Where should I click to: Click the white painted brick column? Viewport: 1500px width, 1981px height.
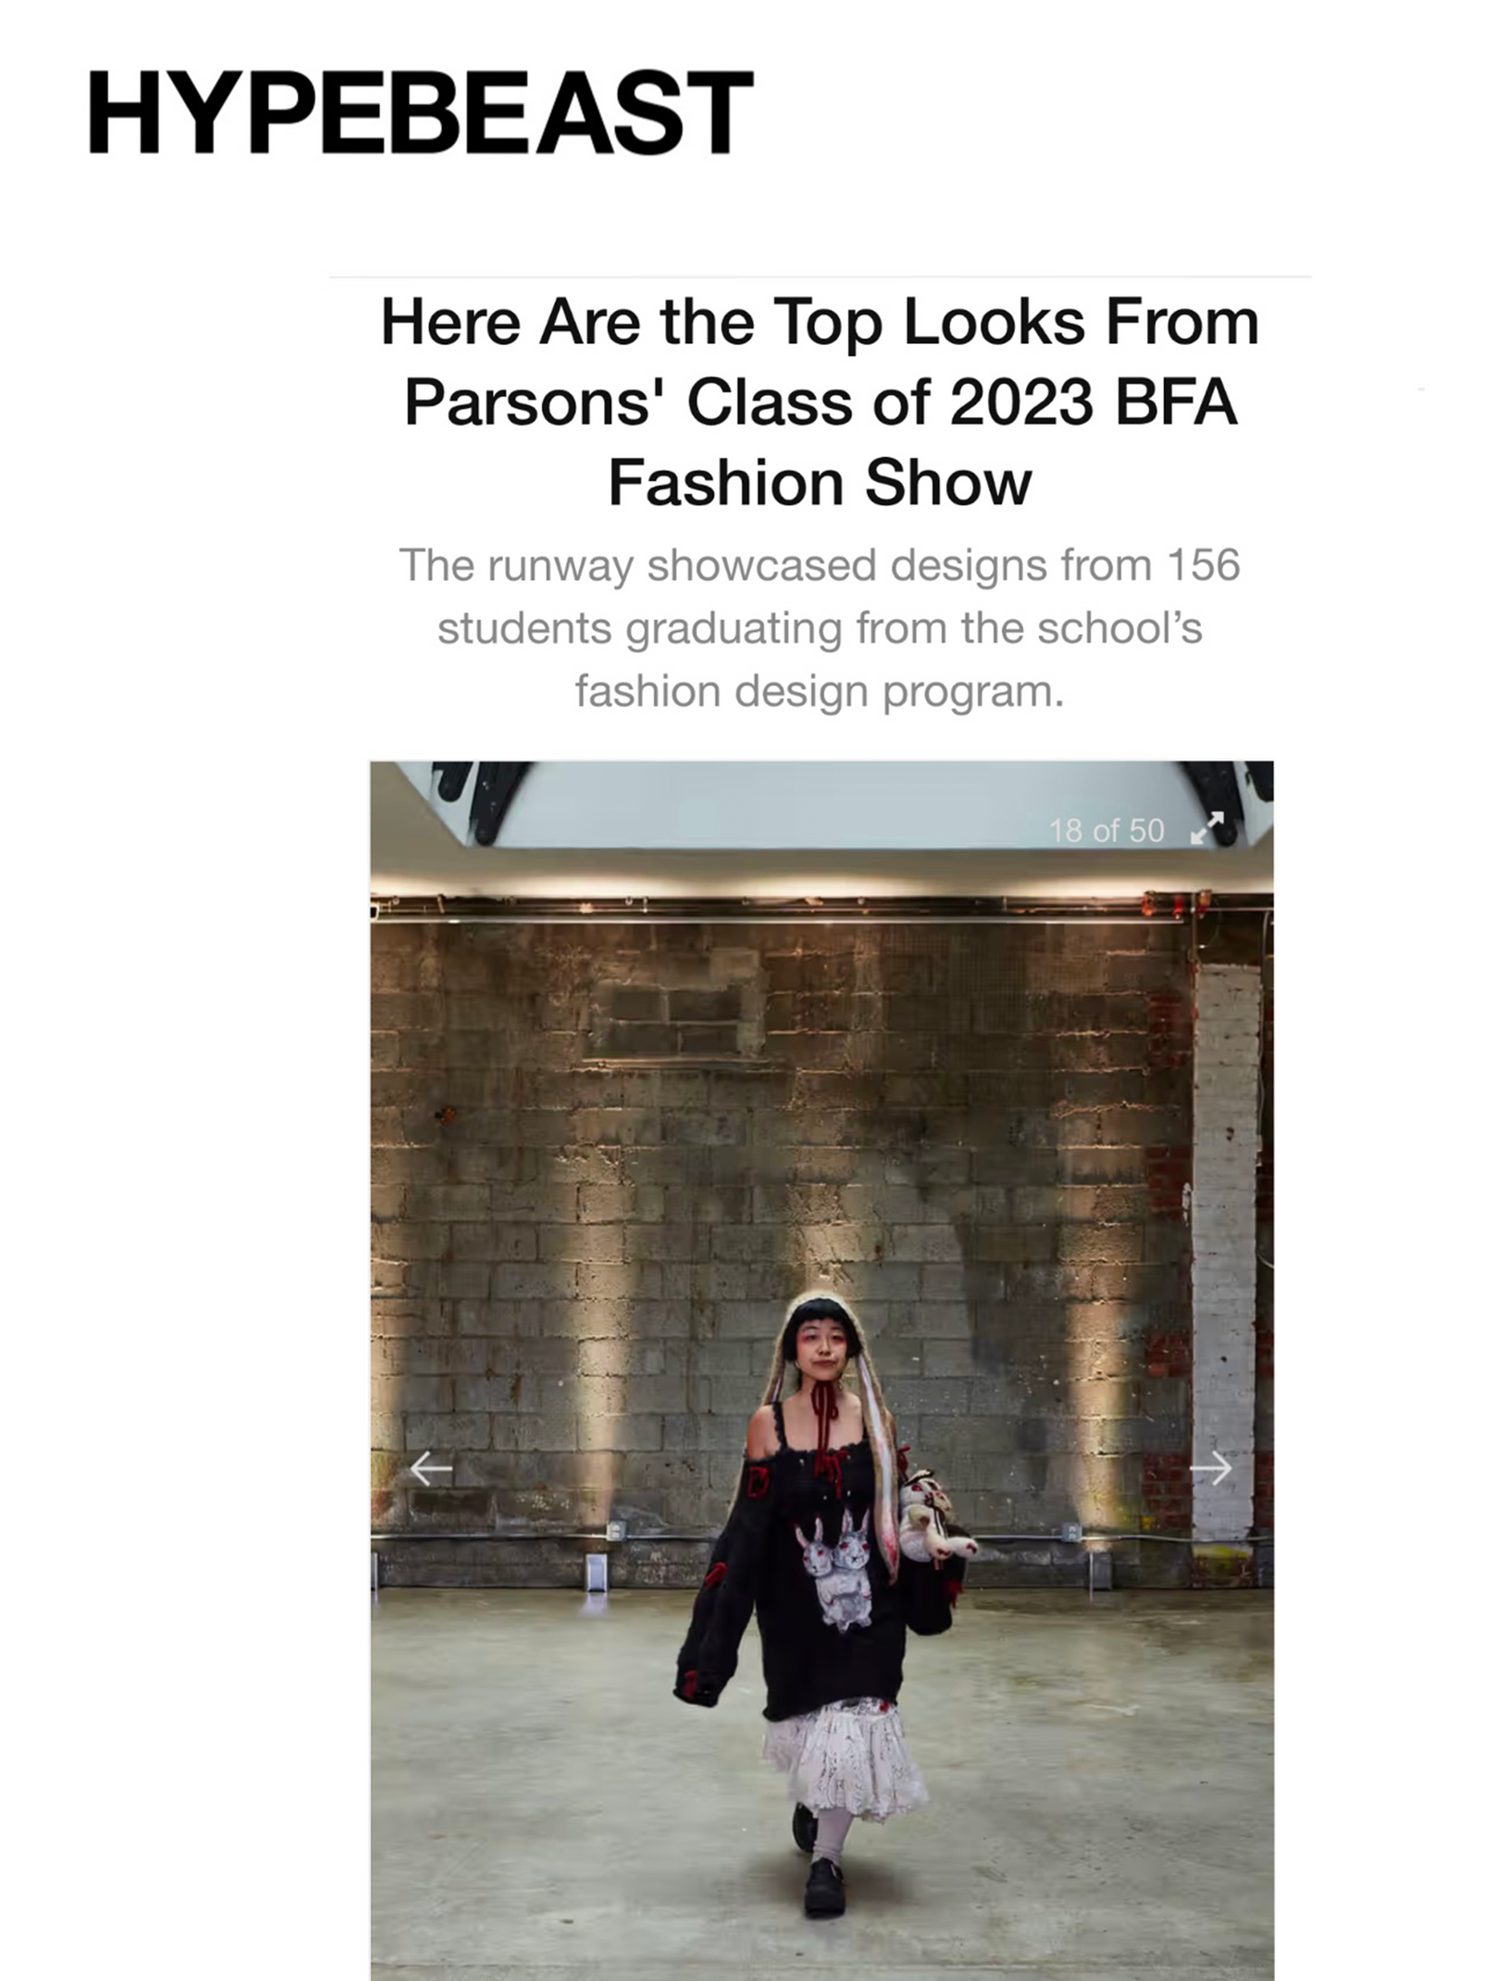(x=1225, y=1245)
